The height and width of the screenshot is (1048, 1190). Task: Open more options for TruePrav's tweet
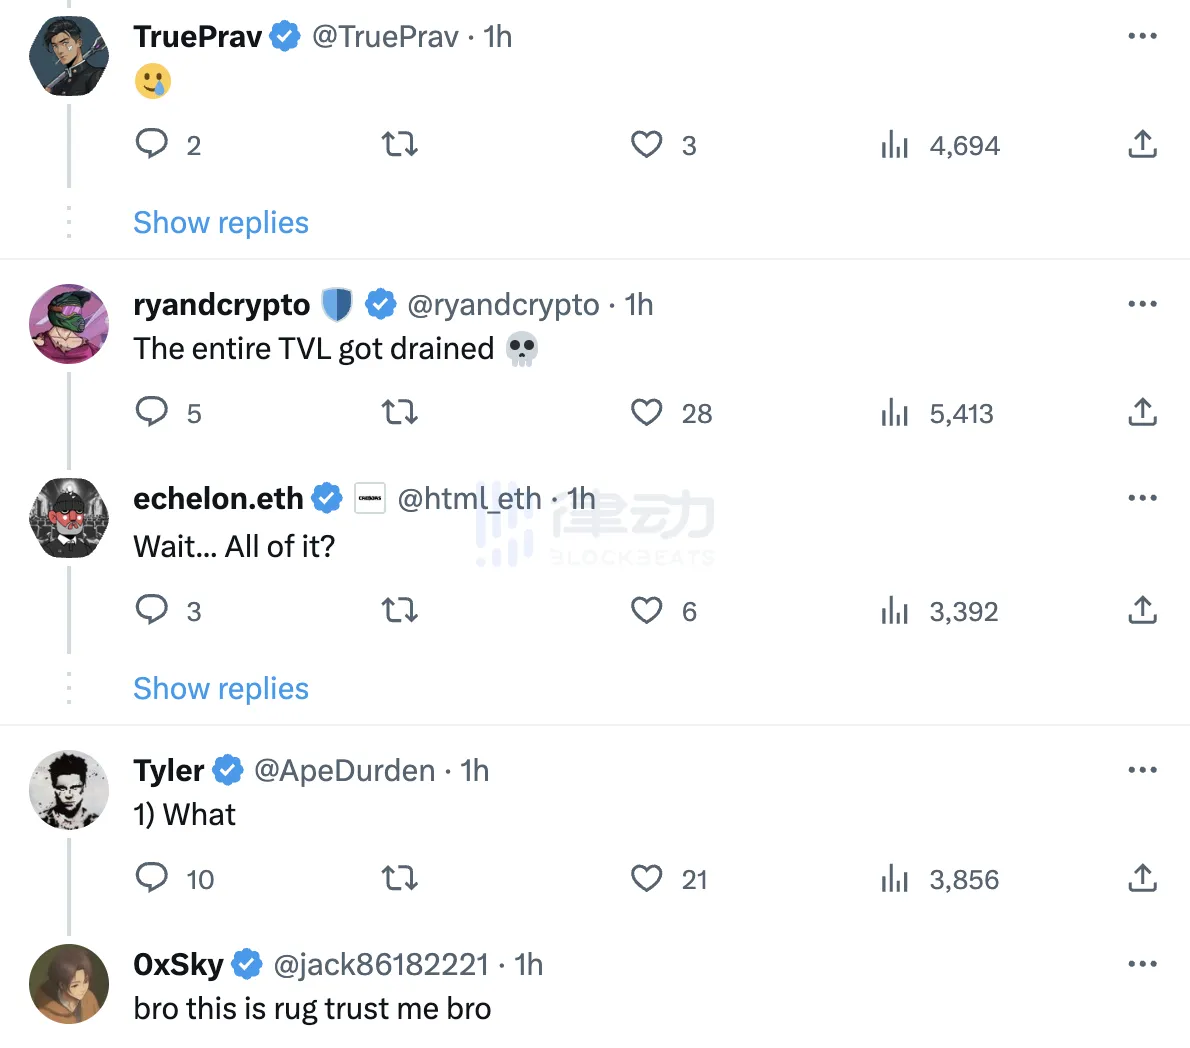point(1142,36)
